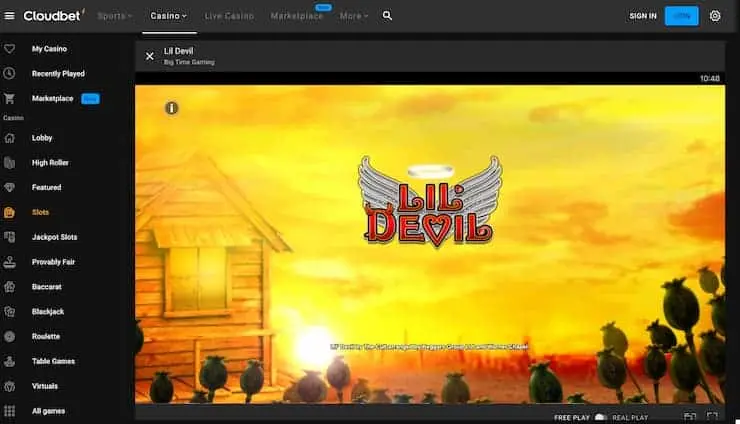This screenshot has width=740, height=424.
Task: Open Marketplace in the top navigation
Action: (x=296, y=16)
